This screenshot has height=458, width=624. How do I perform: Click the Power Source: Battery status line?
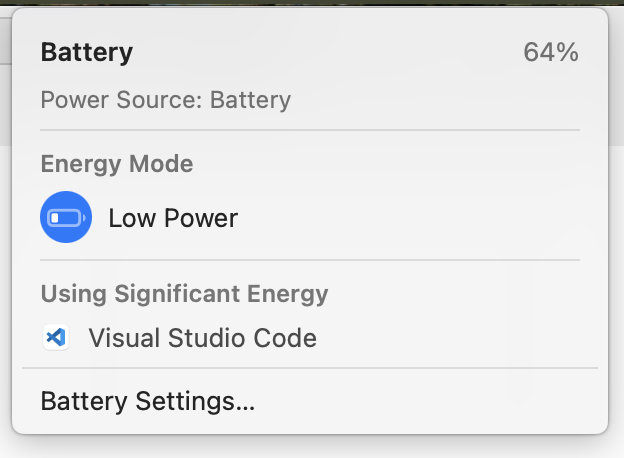coord(166,100)
